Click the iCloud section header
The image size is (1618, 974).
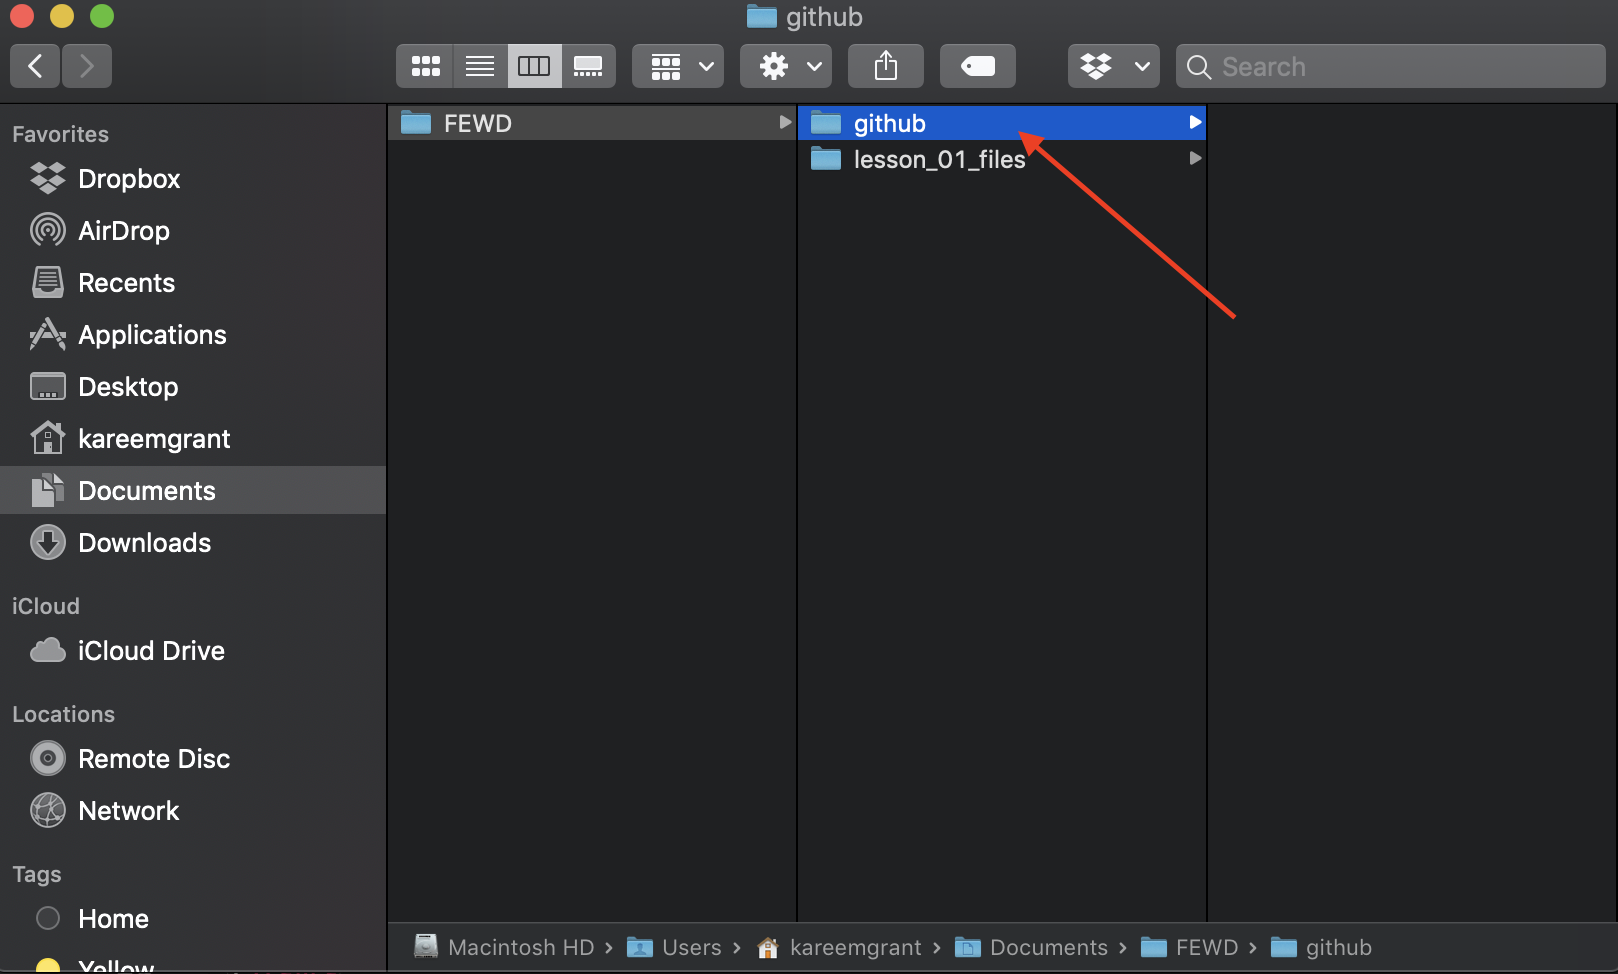(45, 606)
